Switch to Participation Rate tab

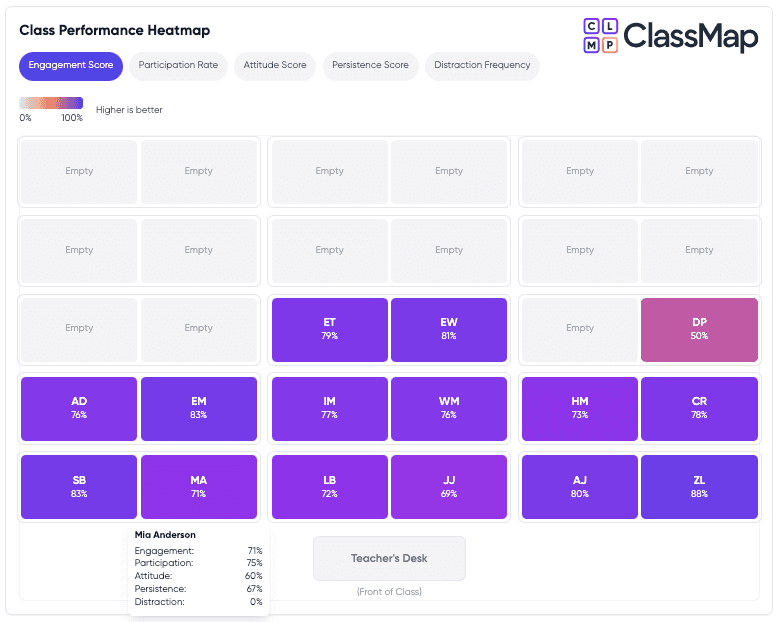pyautogui.click(x=179, y=66)
